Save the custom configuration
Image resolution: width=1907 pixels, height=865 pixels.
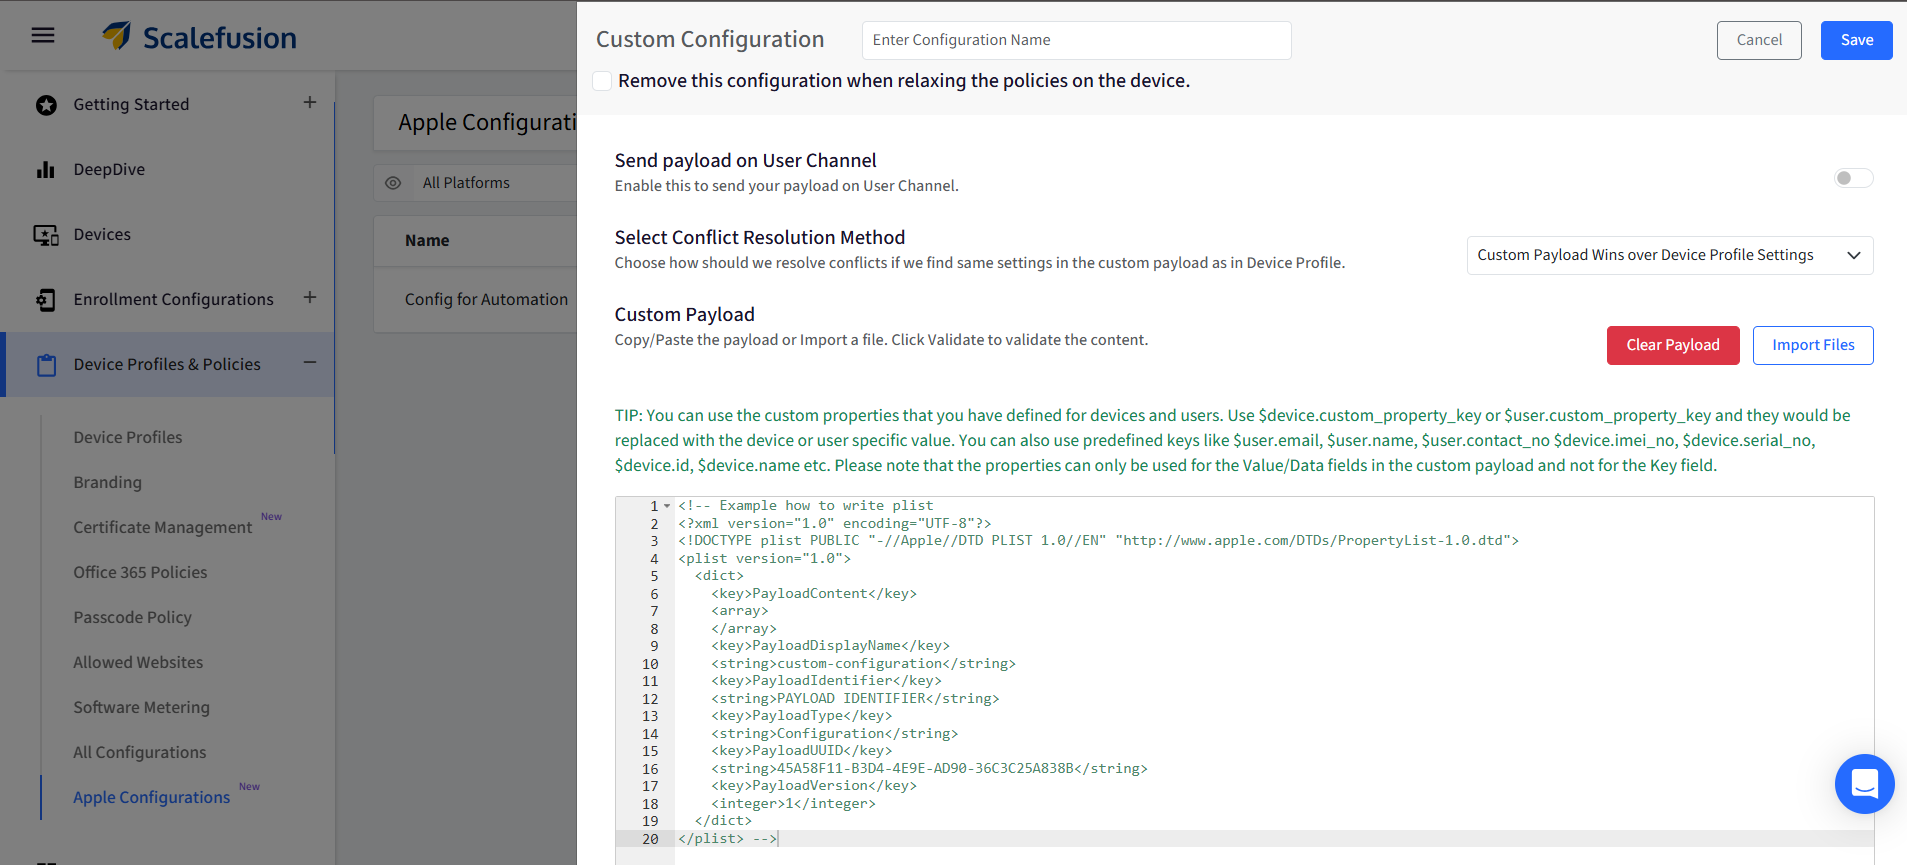tap(1856, 40)
